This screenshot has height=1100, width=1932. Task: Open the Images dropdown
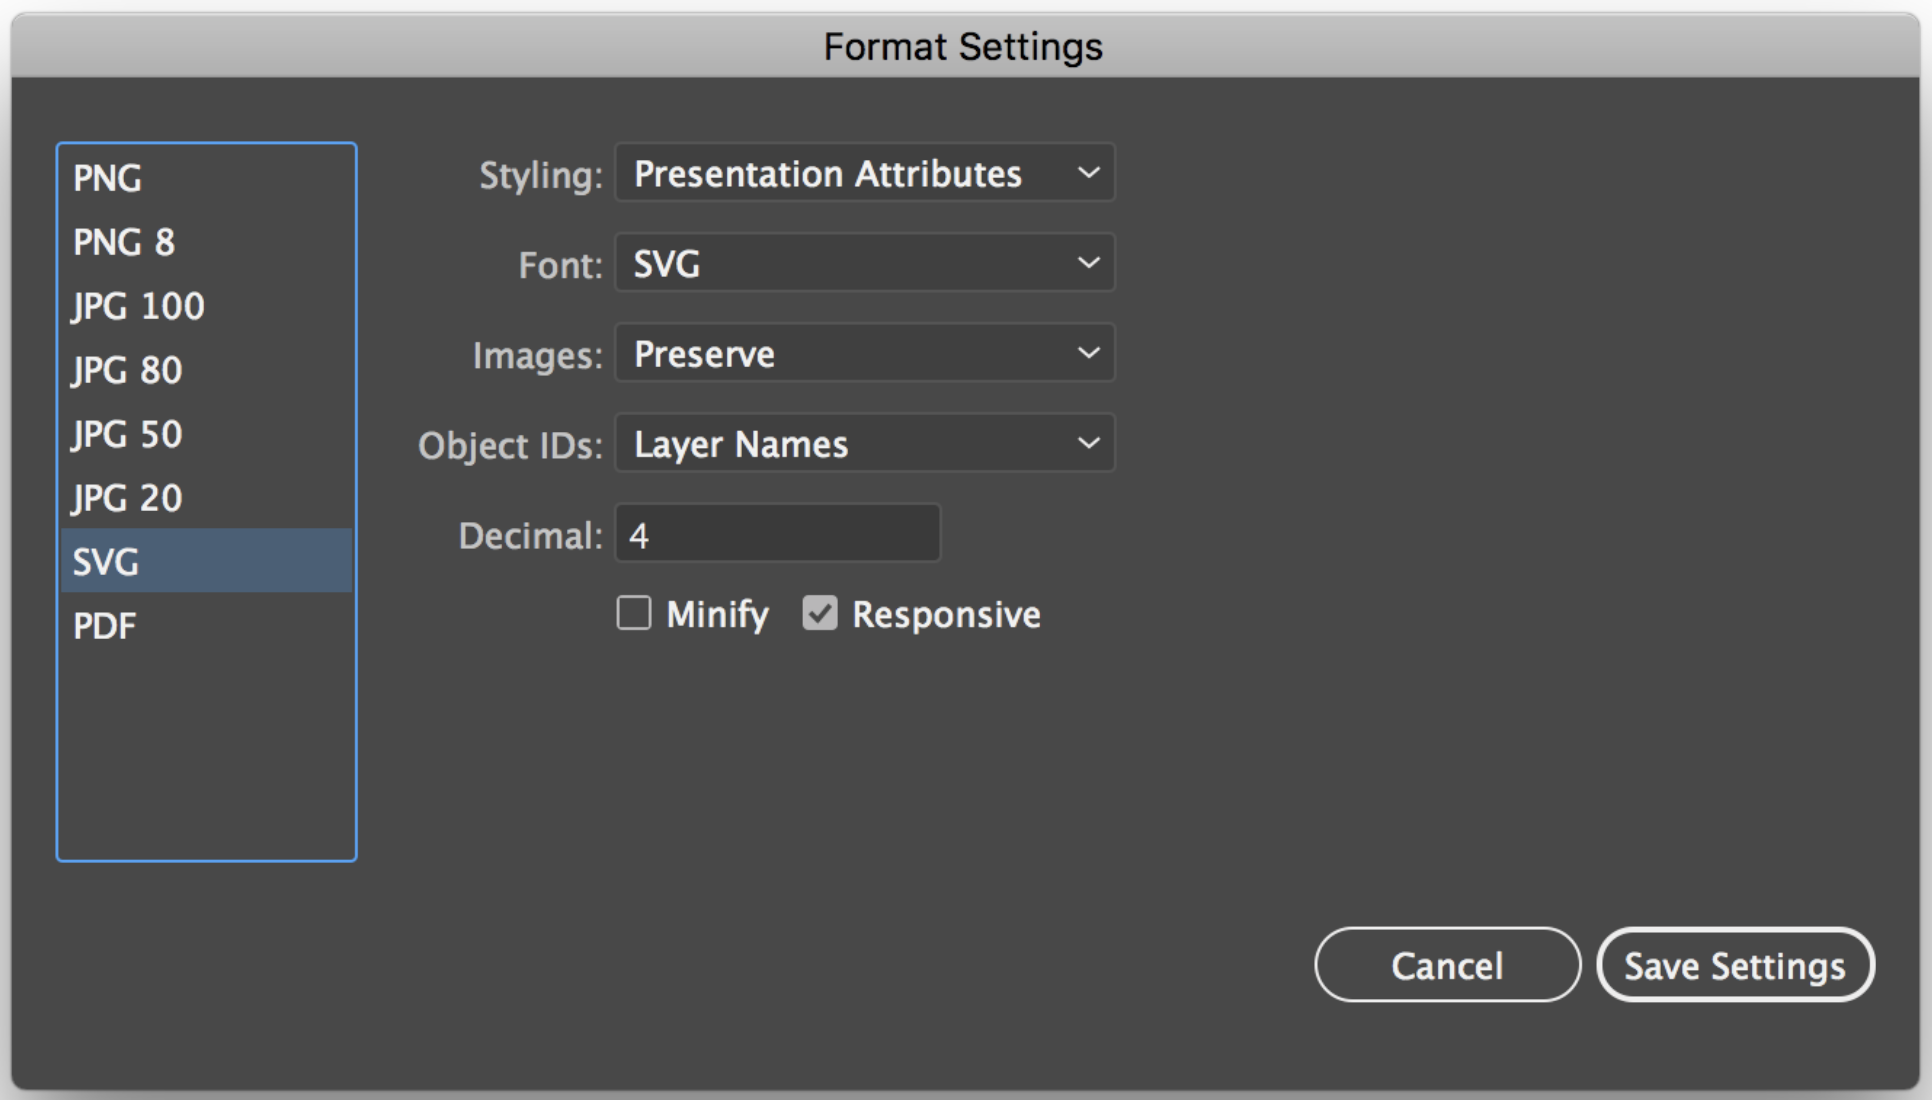[x=865, y=352]
